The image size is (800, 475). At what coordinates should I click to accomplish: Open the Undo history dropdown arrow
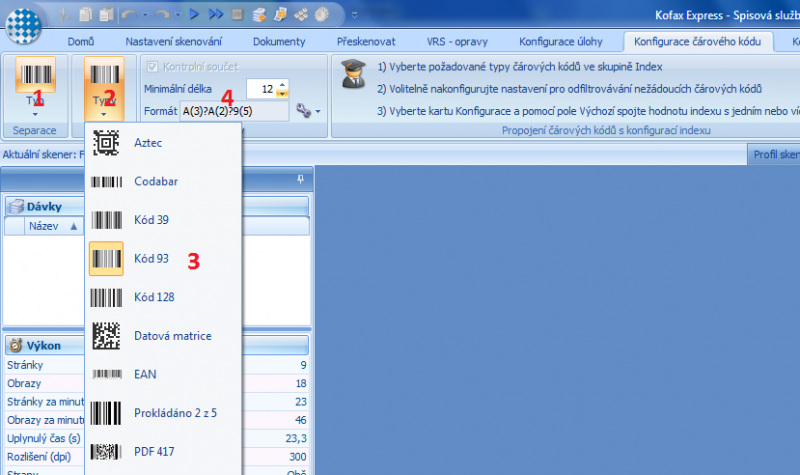coord(145,15)
